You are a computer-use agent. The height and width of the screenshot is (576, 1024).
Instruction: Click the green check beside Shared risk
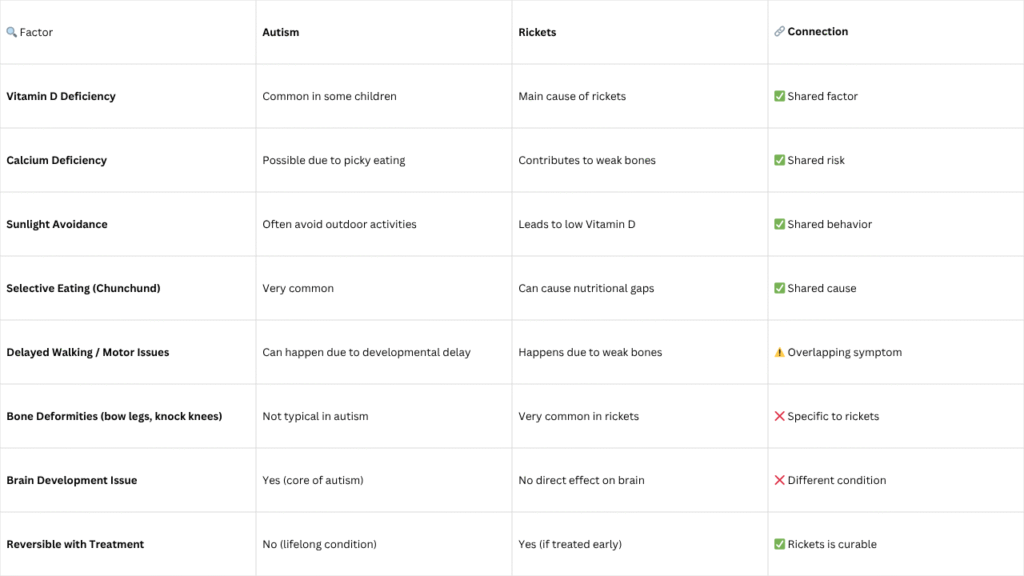pos(779,160)
